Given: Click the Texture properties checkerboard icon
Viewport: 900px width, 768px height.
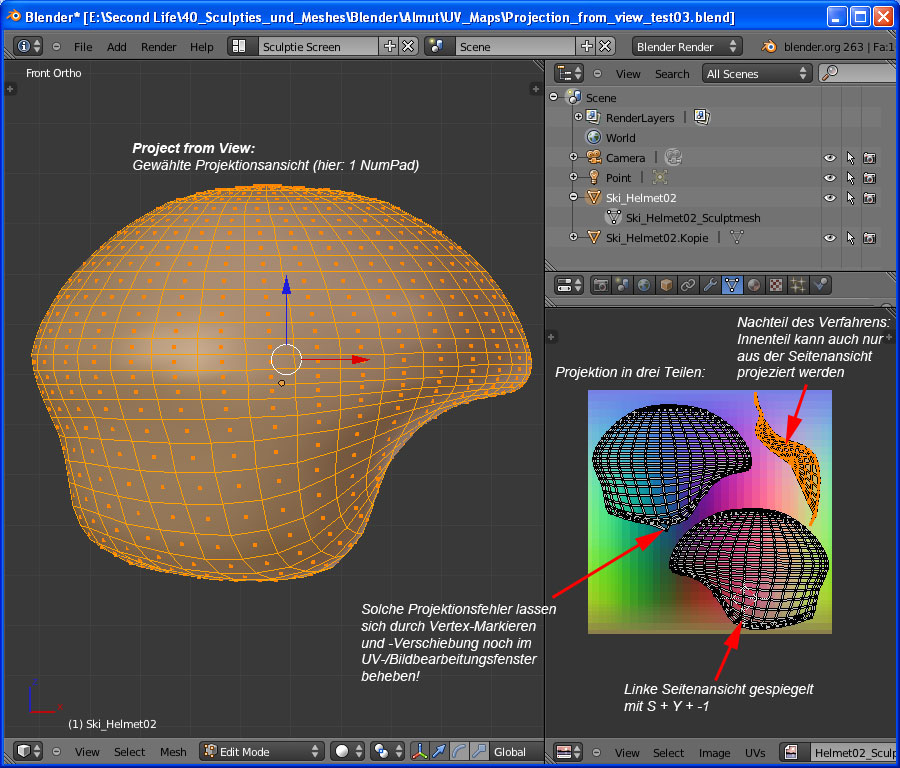Looking at the screenshot, I should (x=776, y=285).
